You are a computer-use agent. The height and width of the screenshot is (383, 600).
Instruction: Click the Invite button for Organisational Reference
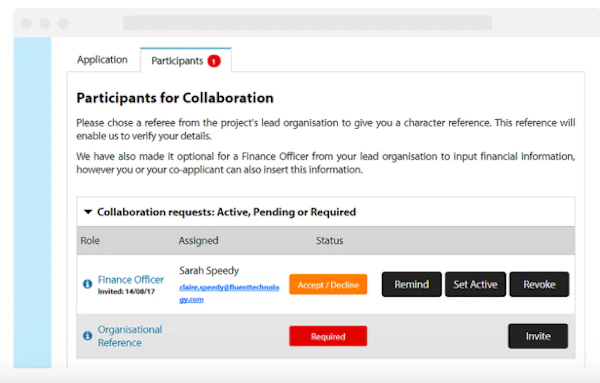pyautogui.click(x=538, y=336)
